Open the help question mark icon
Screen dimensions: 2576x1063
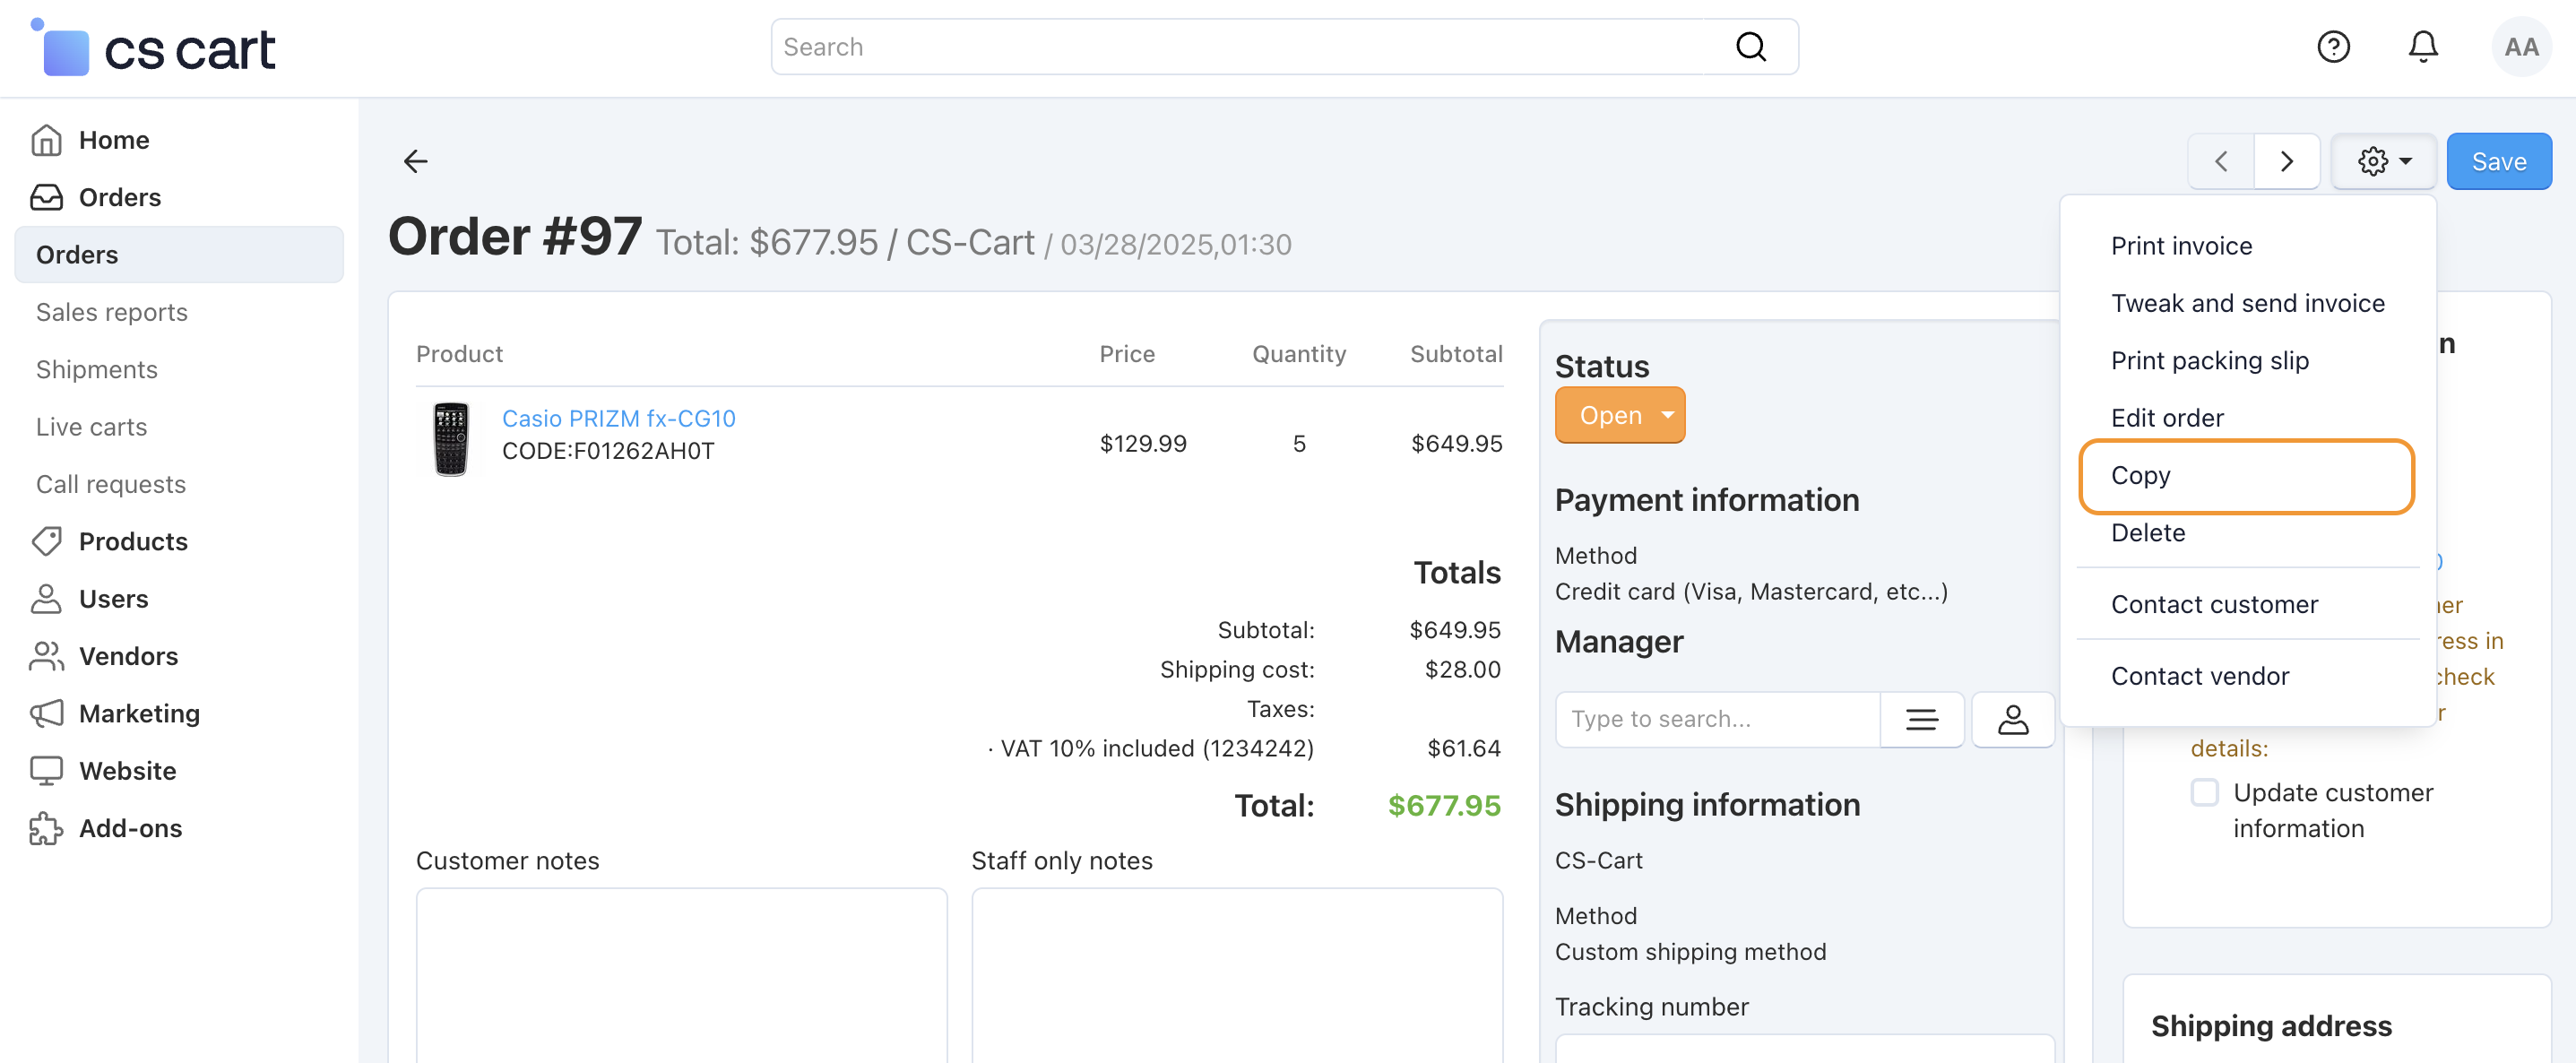[x=2333, y=47]
